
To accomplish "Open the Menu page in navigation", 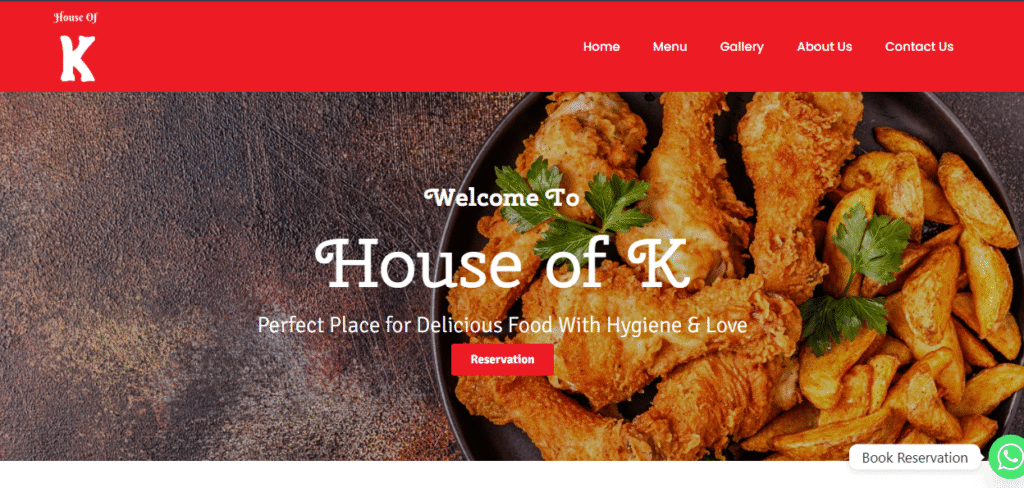I will click(x=670, y=46).
